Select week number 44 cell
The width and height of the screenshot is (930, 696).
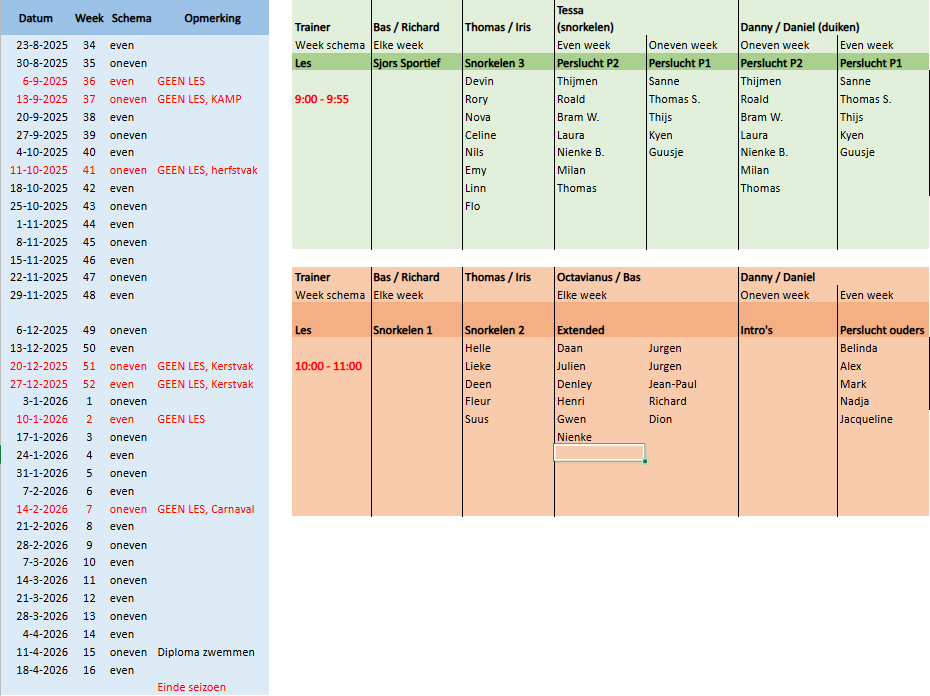pyautogui.click(x=89, y=224)
